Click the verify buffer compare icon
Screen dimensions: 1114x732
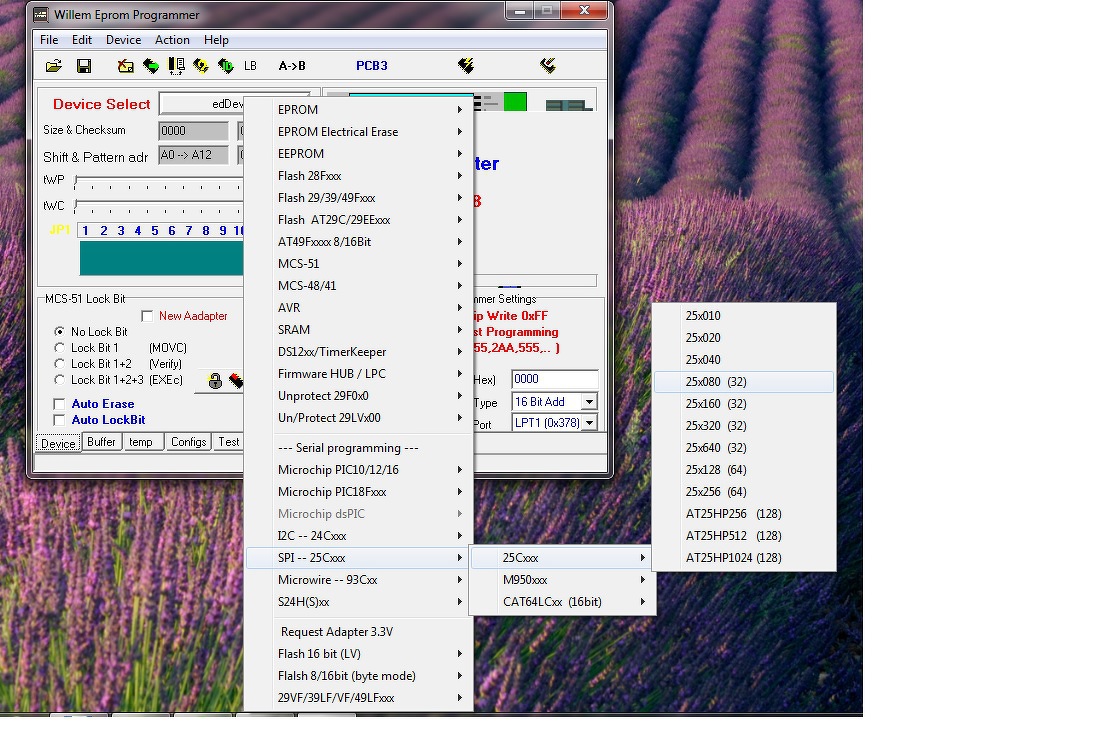[176, 66]
